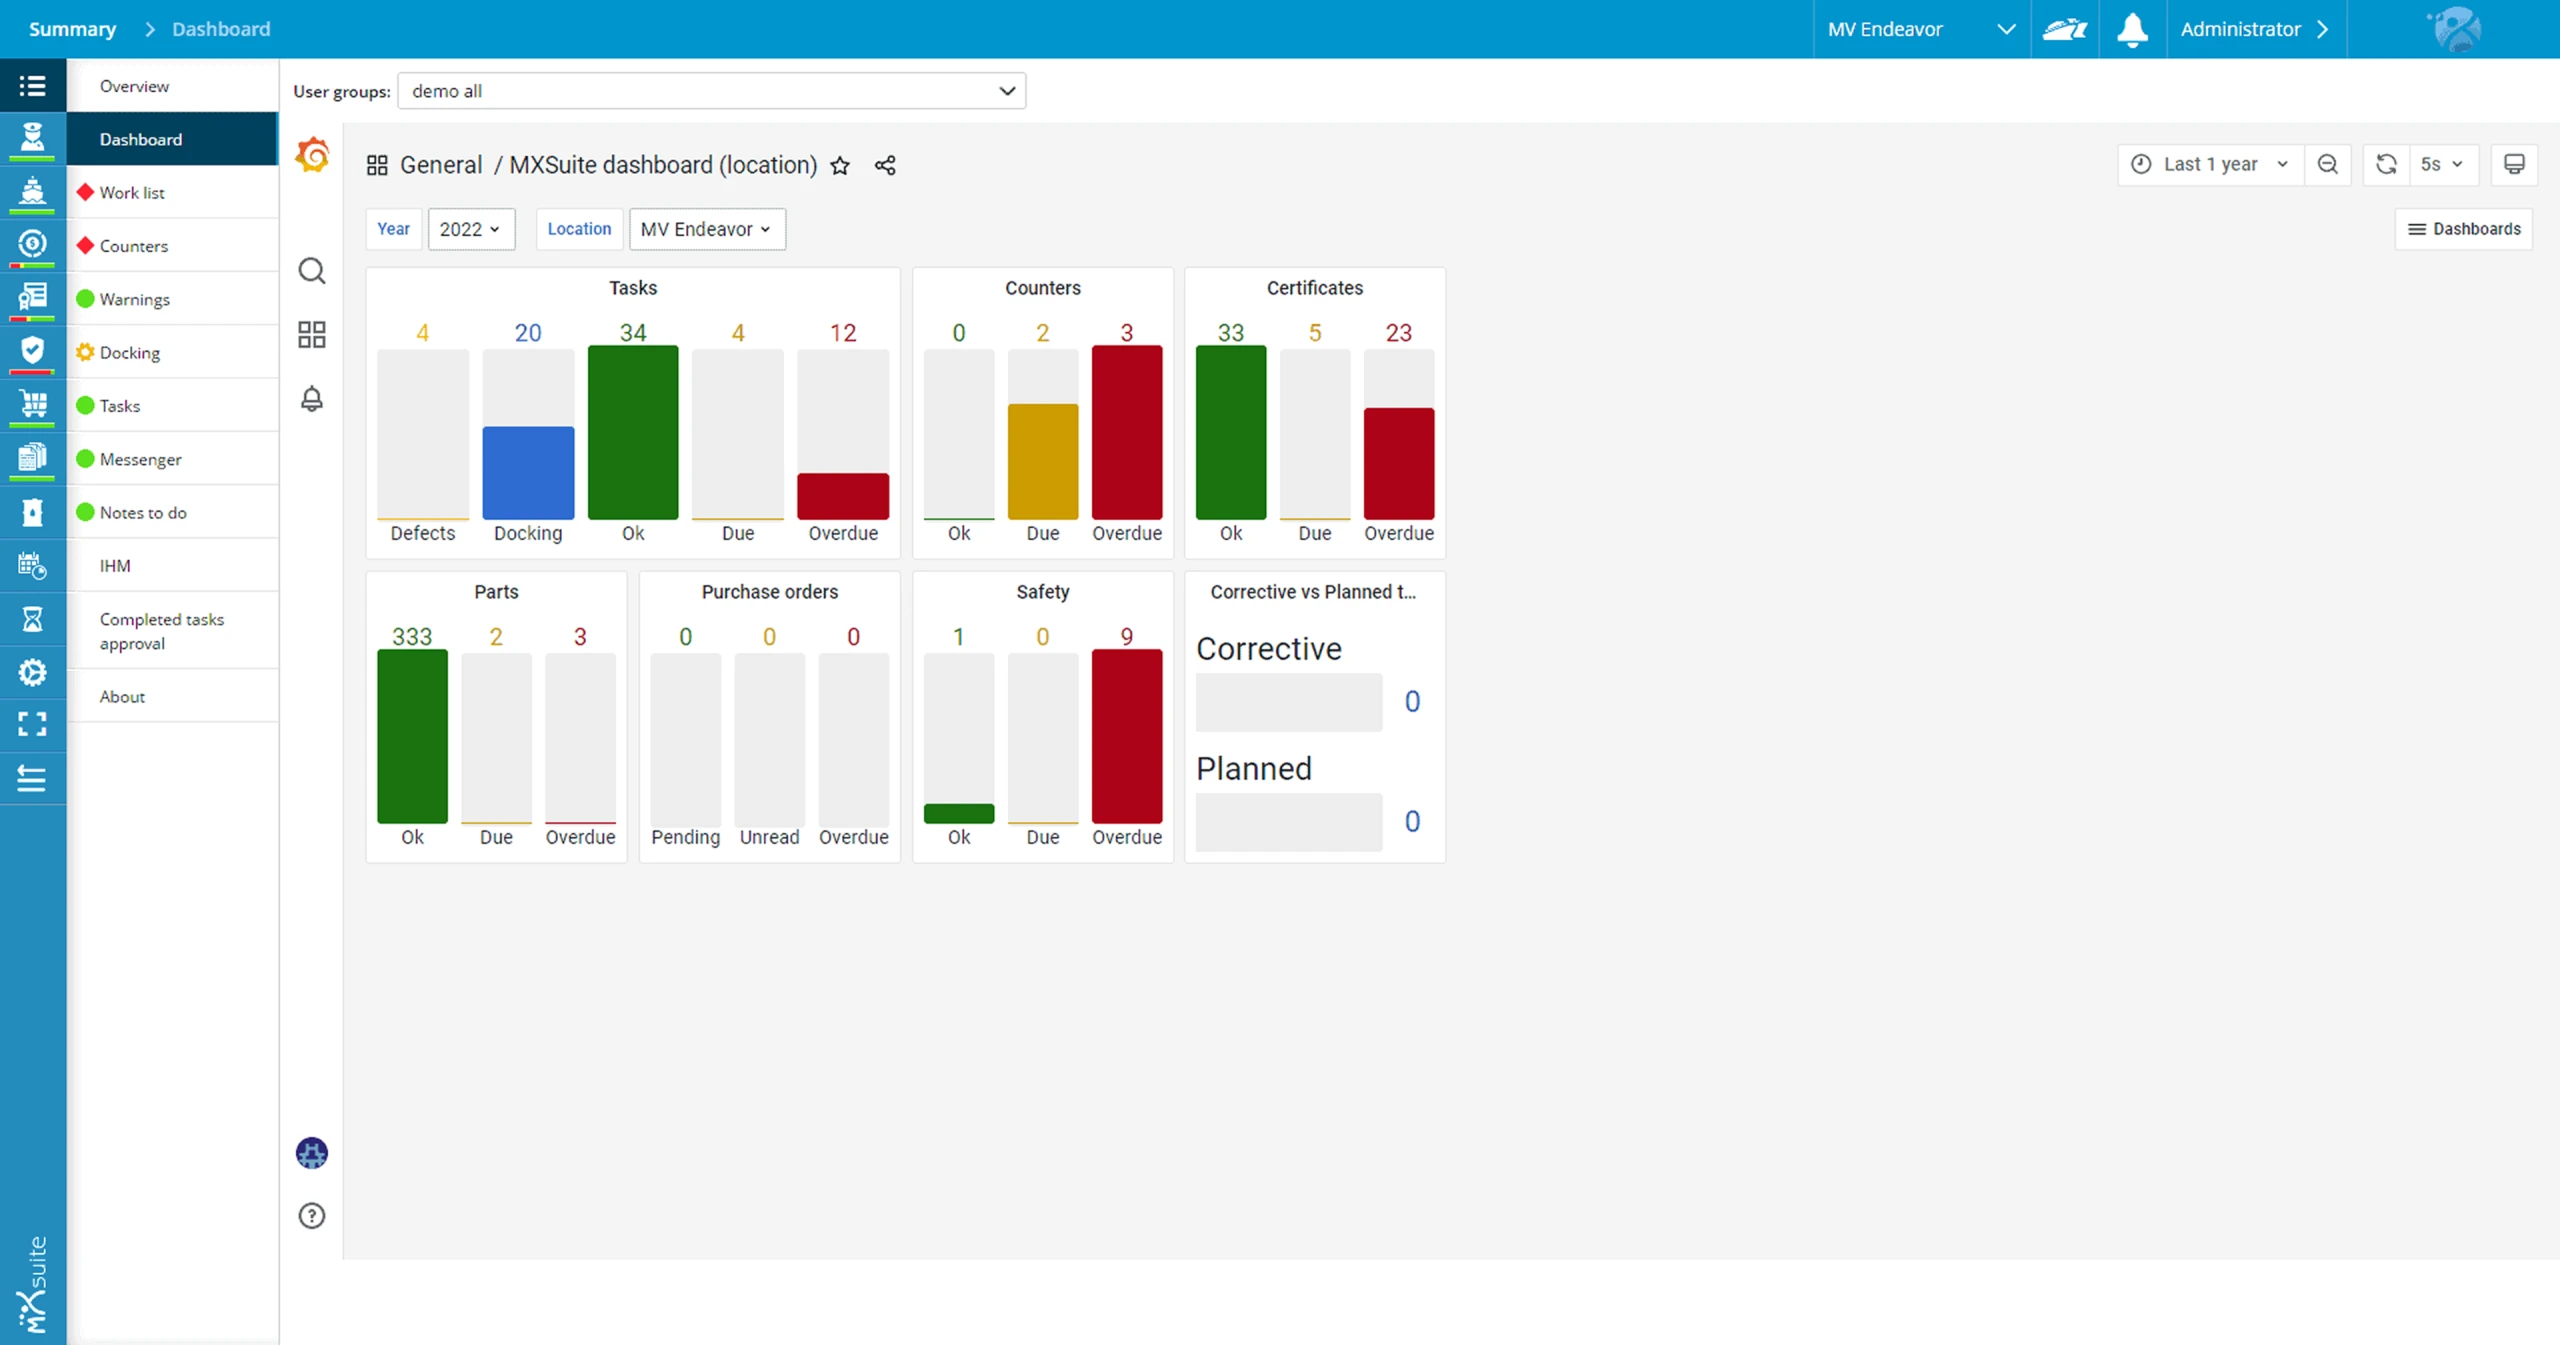Click the notification bell in top bar
The width and height of the screenshot is (2560, 1345).
2132,29
